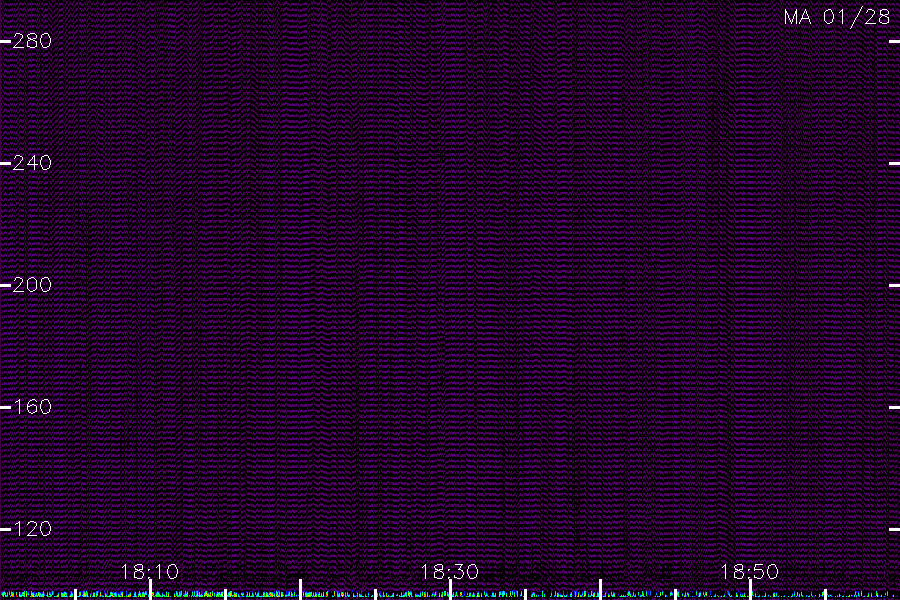Click the MA 01/28 date label
900x600 pixels.
click(837, 17)
